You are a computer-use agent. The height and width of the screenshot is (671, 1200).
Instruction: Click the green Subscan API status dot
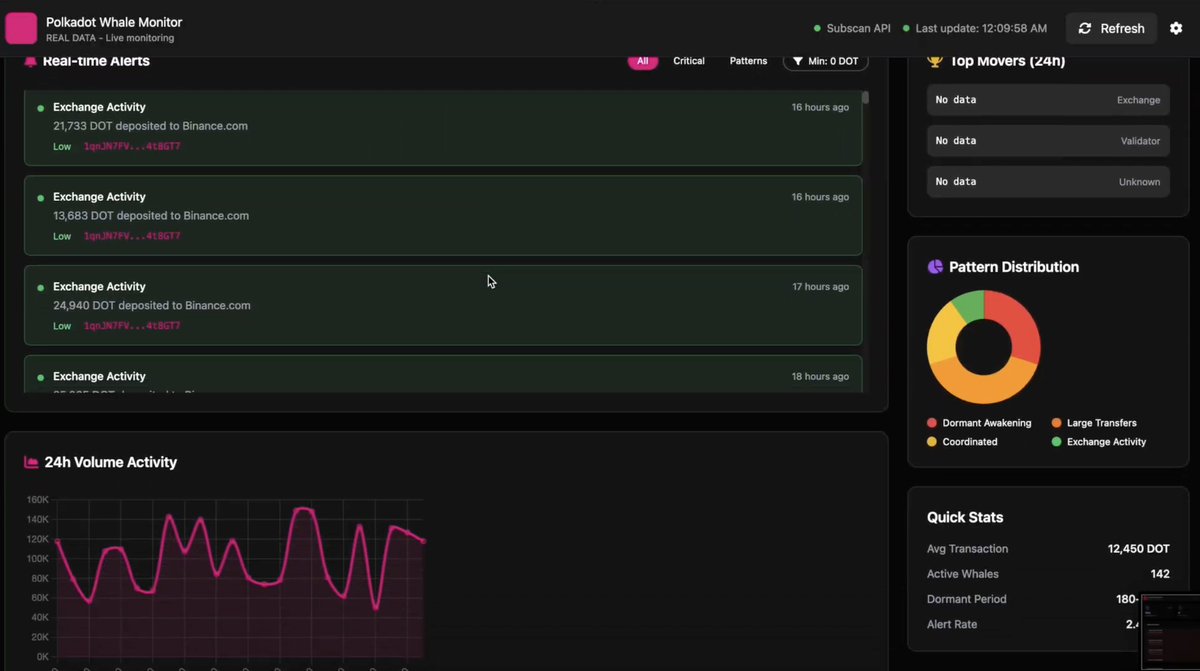coord(817,29)
